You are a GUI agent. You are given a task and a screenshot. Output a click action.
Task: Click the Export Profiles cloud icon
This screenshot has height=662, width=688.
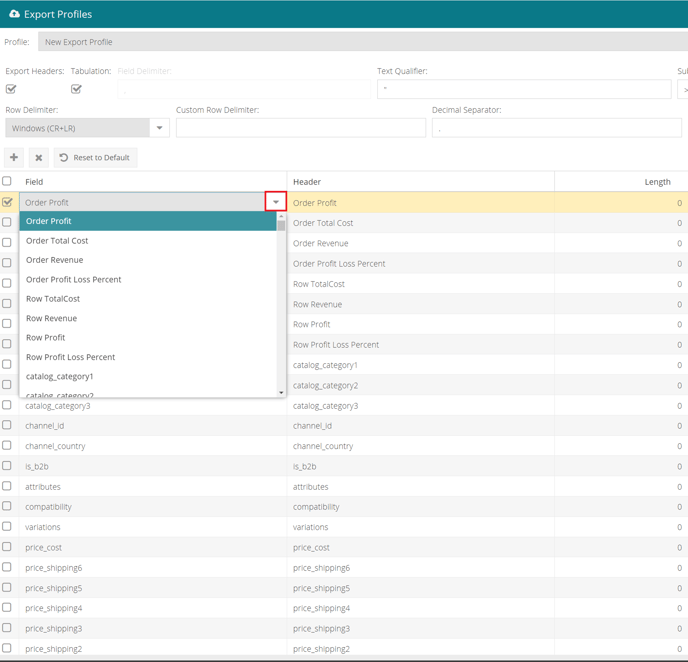click(14, 14)
